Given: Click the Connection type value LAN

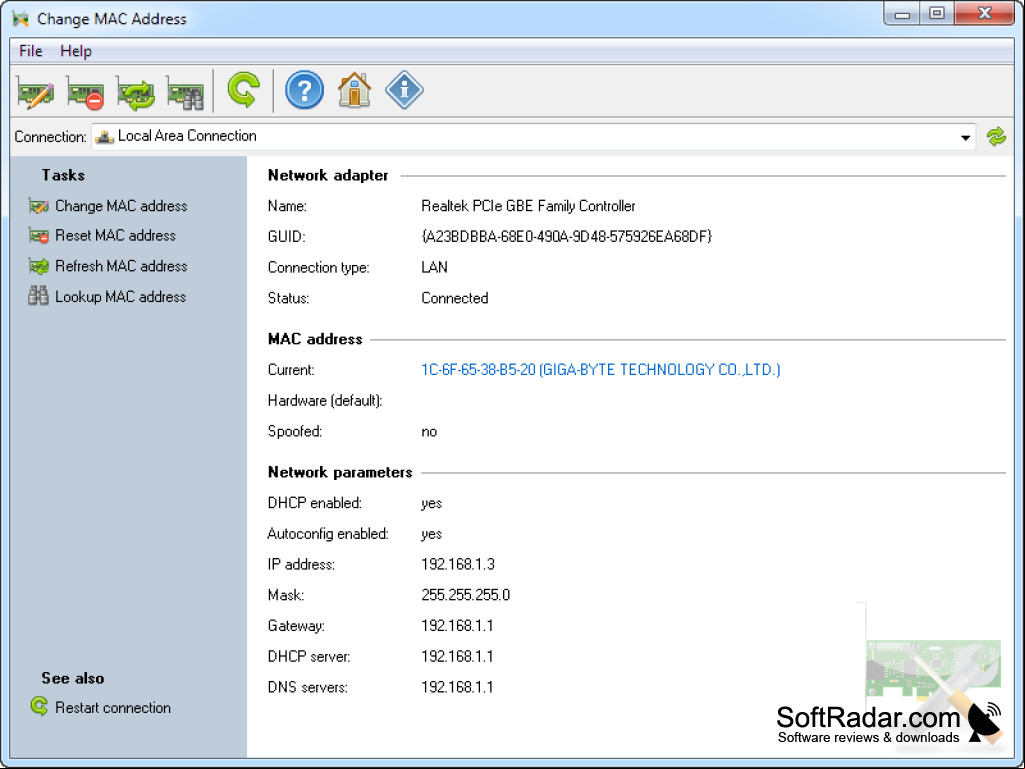Looking at the screenshot, I should 434,267.
